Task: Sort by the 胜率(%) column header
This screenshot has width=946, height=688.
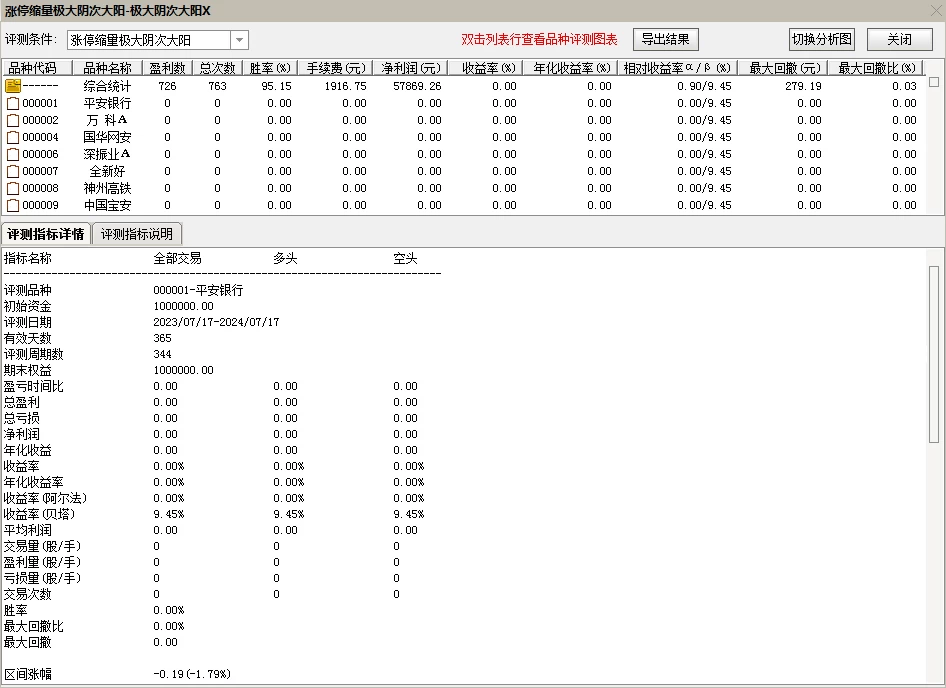Action: (x=270, y=68)
